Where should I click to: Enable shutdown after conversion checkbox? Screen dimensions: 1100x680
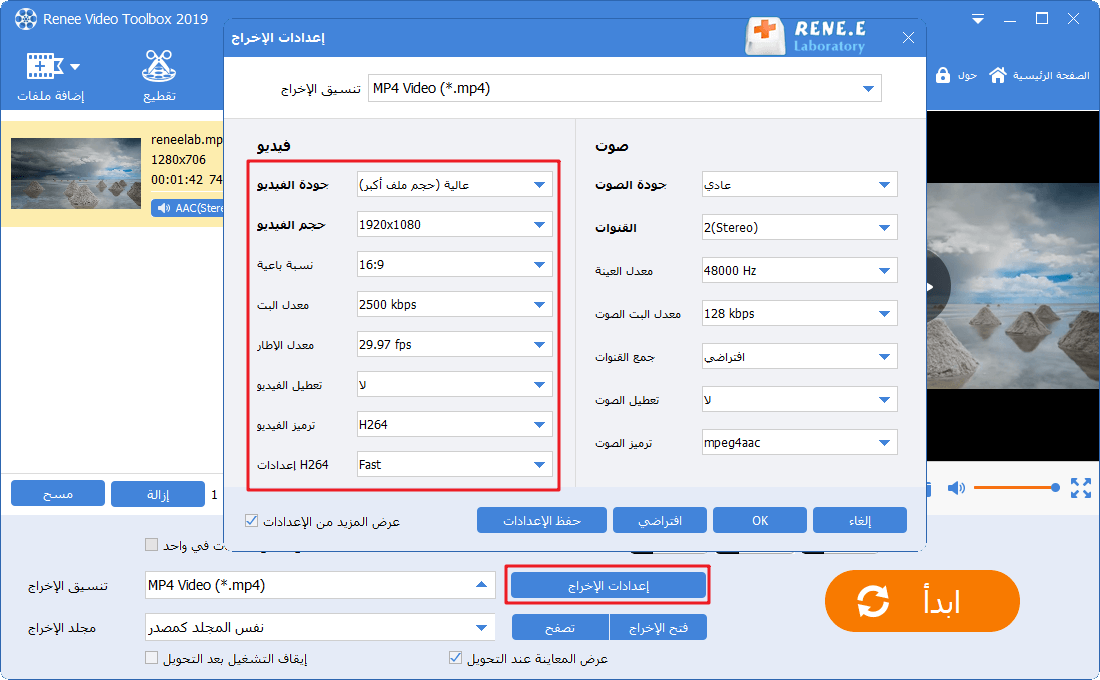coord(151,658)
